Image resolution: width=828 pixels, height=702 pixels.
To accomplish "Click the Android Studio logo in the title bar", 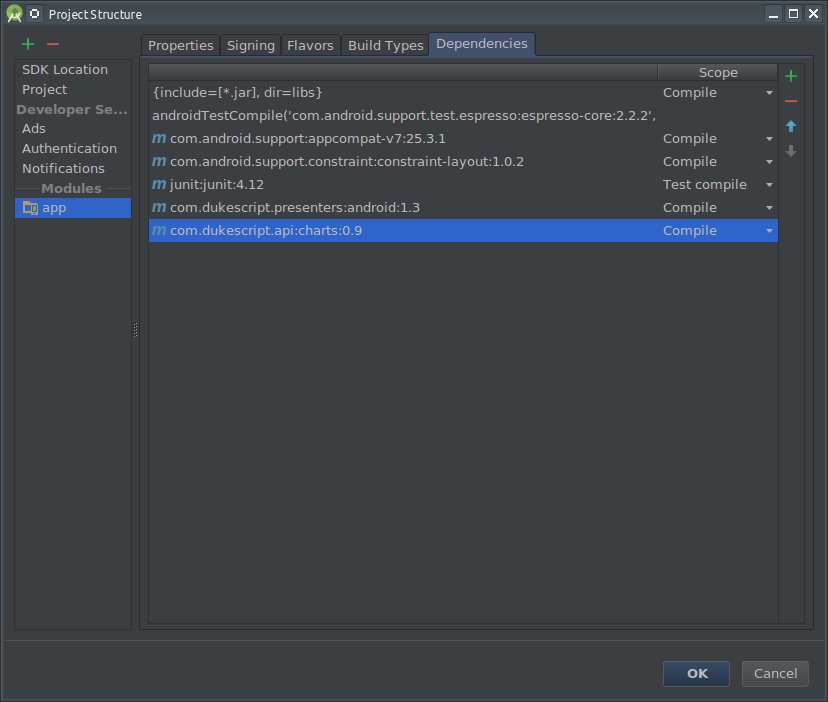I will pyautogui.click(x=14, y=13).
